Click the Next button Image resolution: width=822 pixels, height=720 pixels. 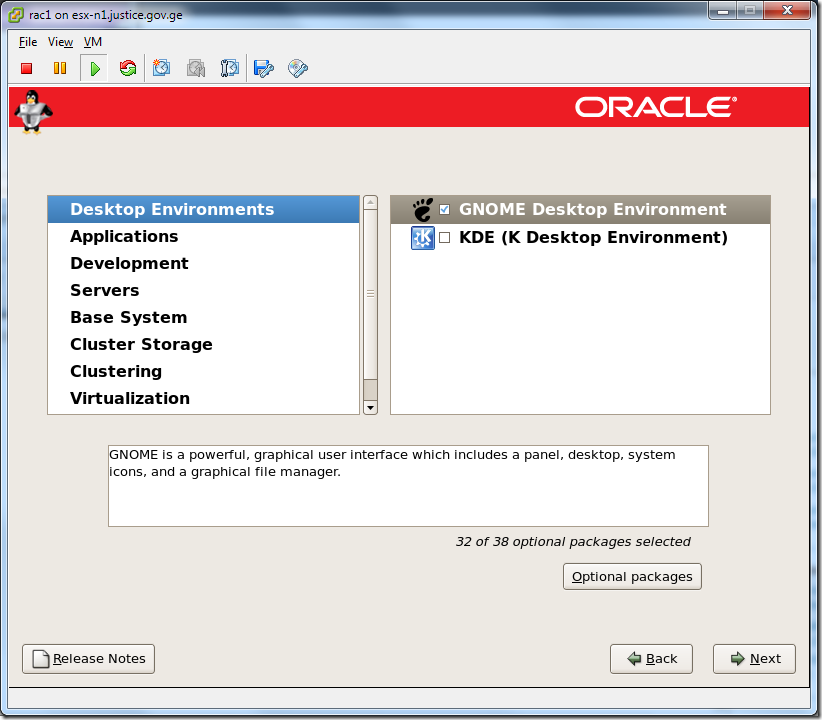(753, 658)
